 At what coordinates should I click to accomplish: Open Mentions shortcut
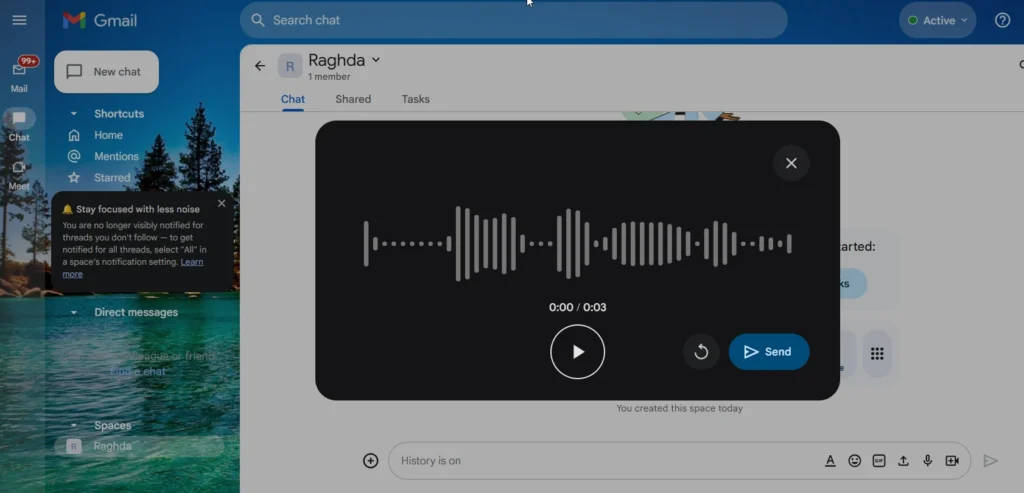116,156
